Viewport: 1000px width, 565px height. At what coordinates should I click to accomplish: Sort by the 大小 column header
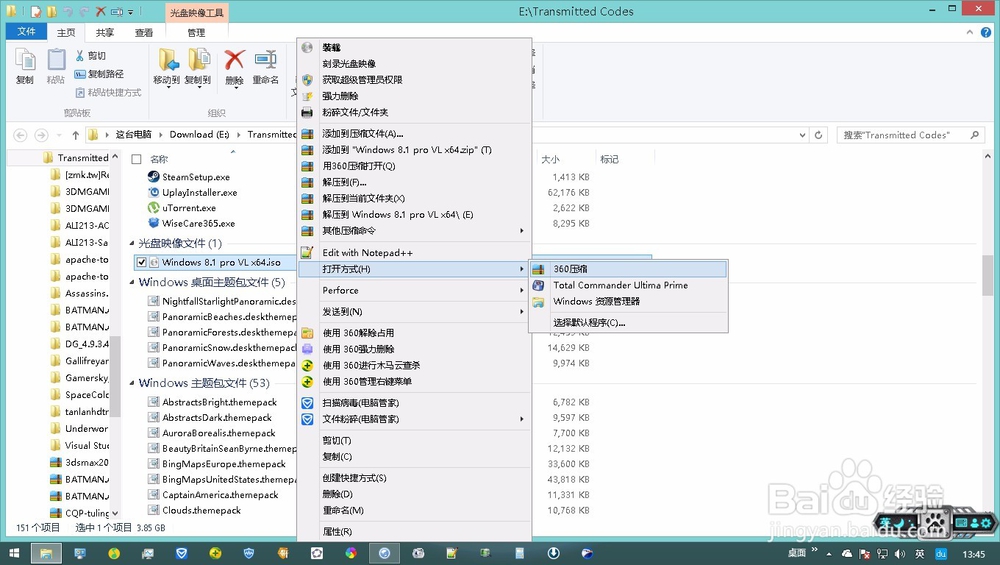(x=550, y=159)
